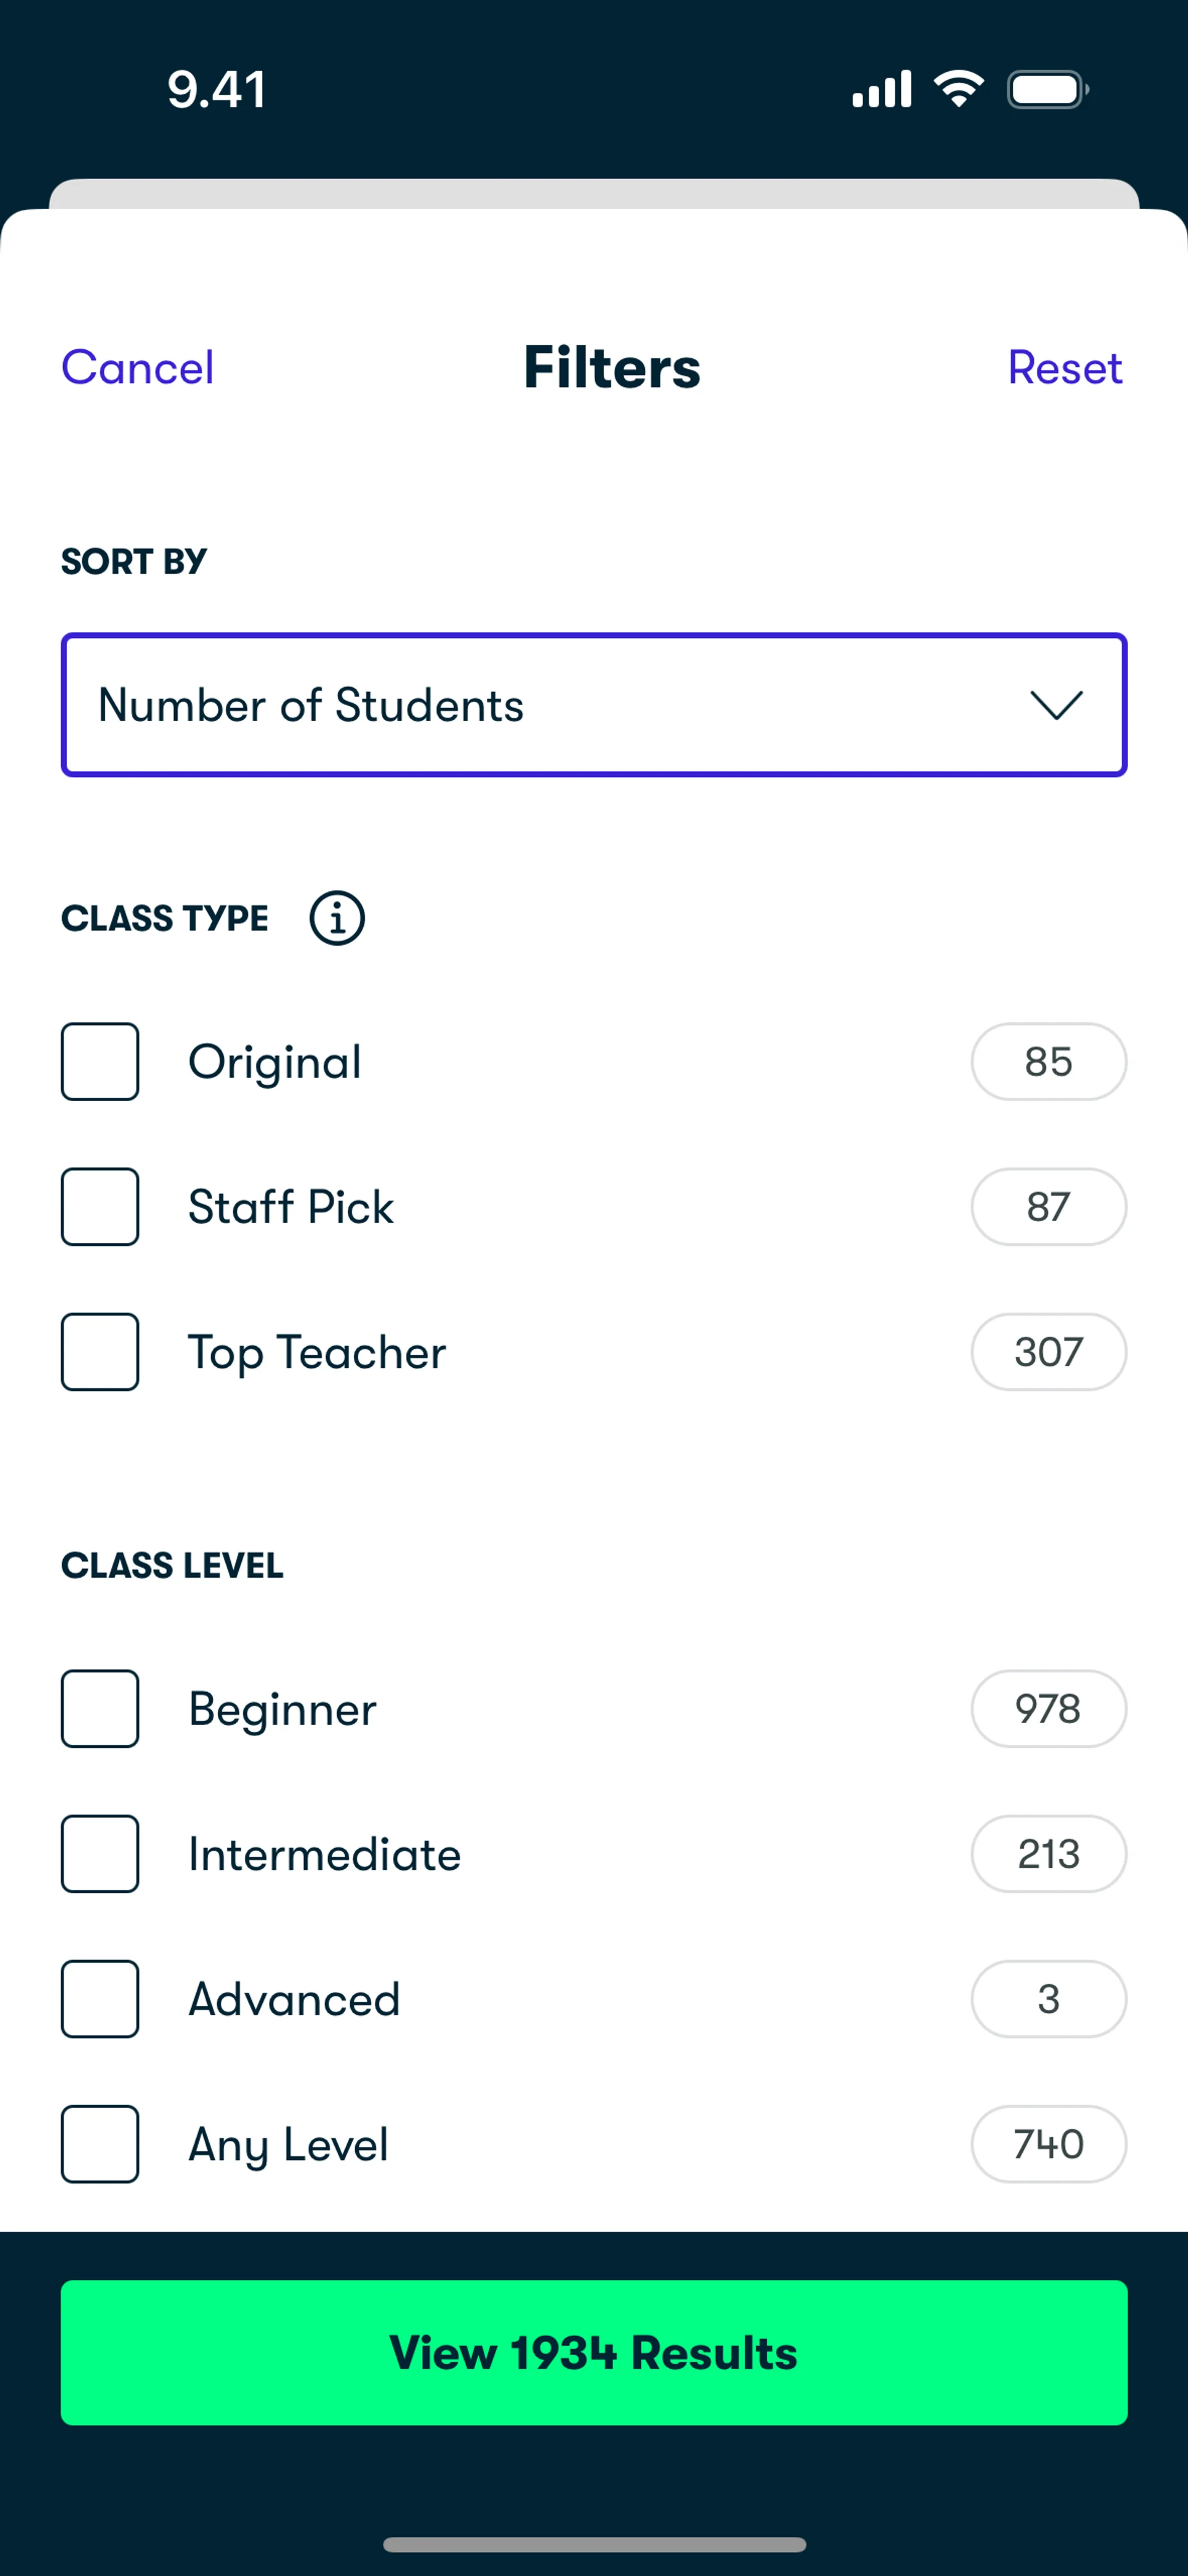Cancel the Filters sheet
This screenshot has width=1188, height=2576.
pos(138,368)
